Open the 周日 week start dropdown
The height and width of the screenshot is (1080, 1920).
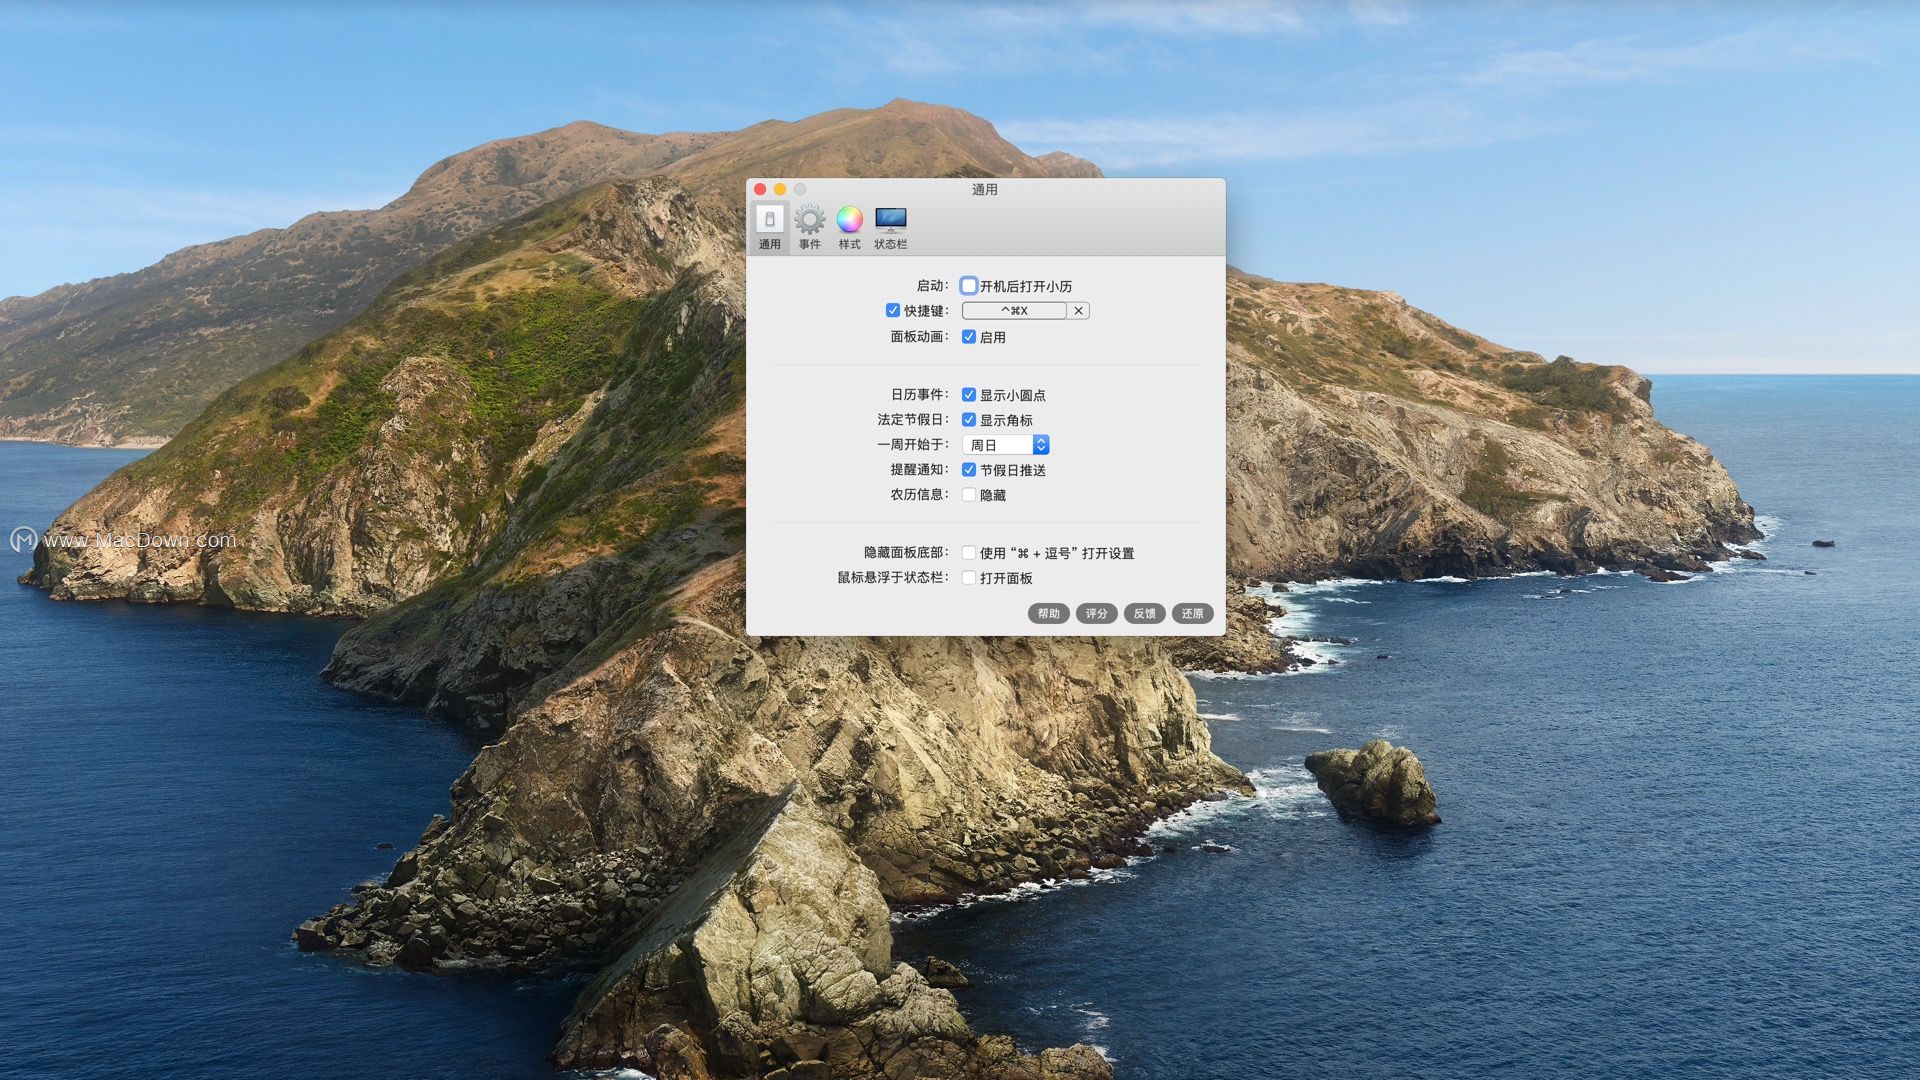[1006, 445]
